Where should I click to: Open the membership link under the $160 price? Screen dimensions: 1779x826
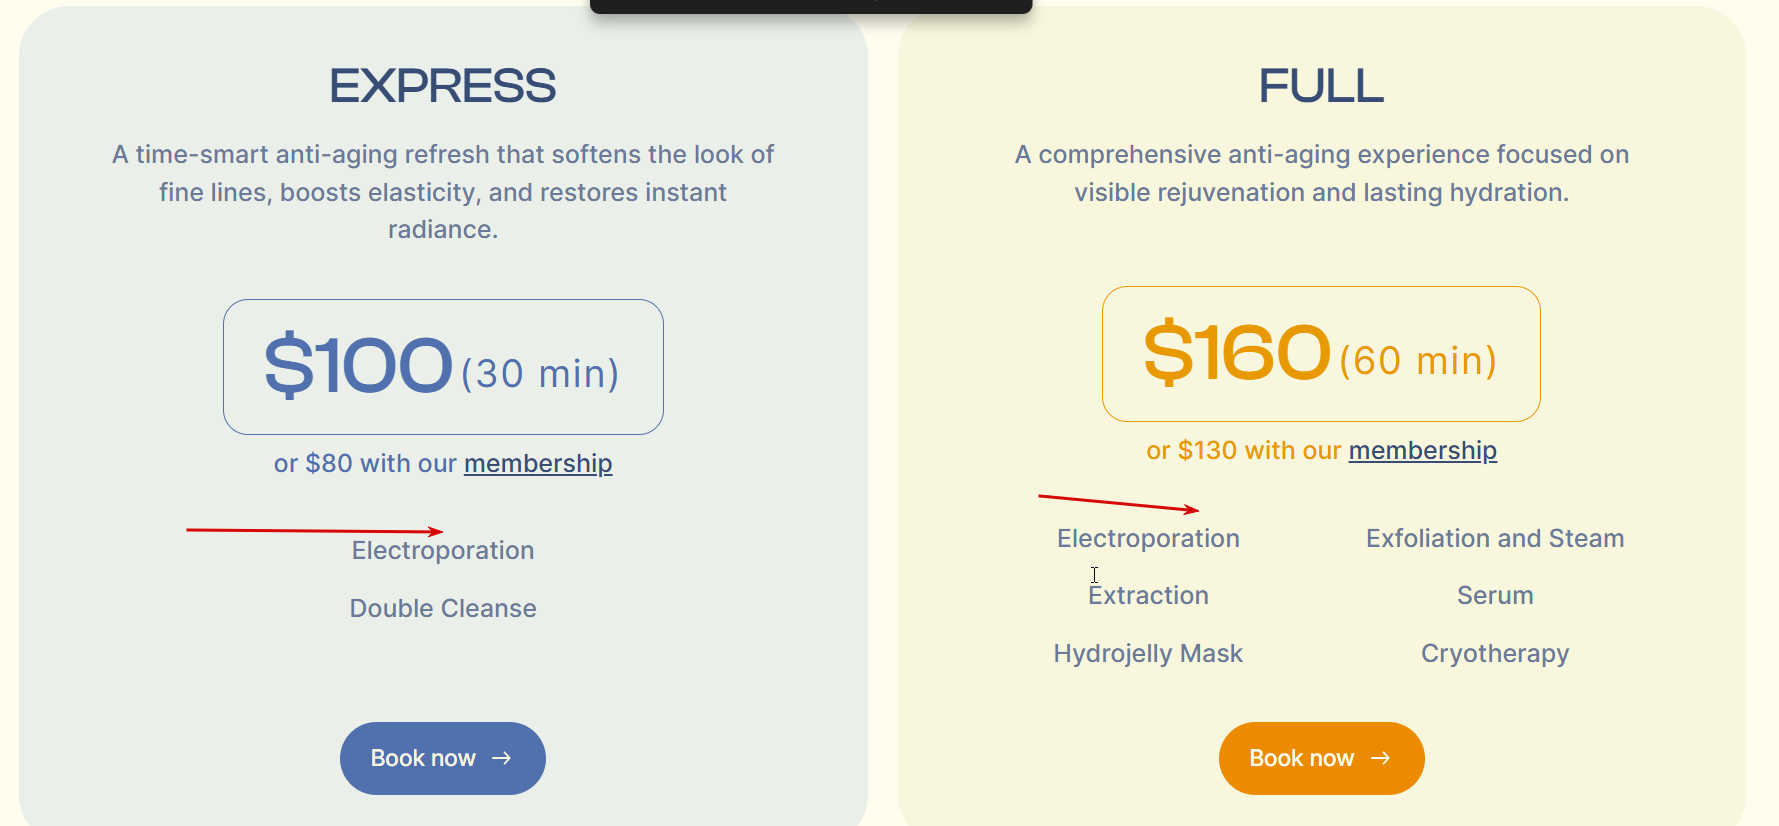1422,451
